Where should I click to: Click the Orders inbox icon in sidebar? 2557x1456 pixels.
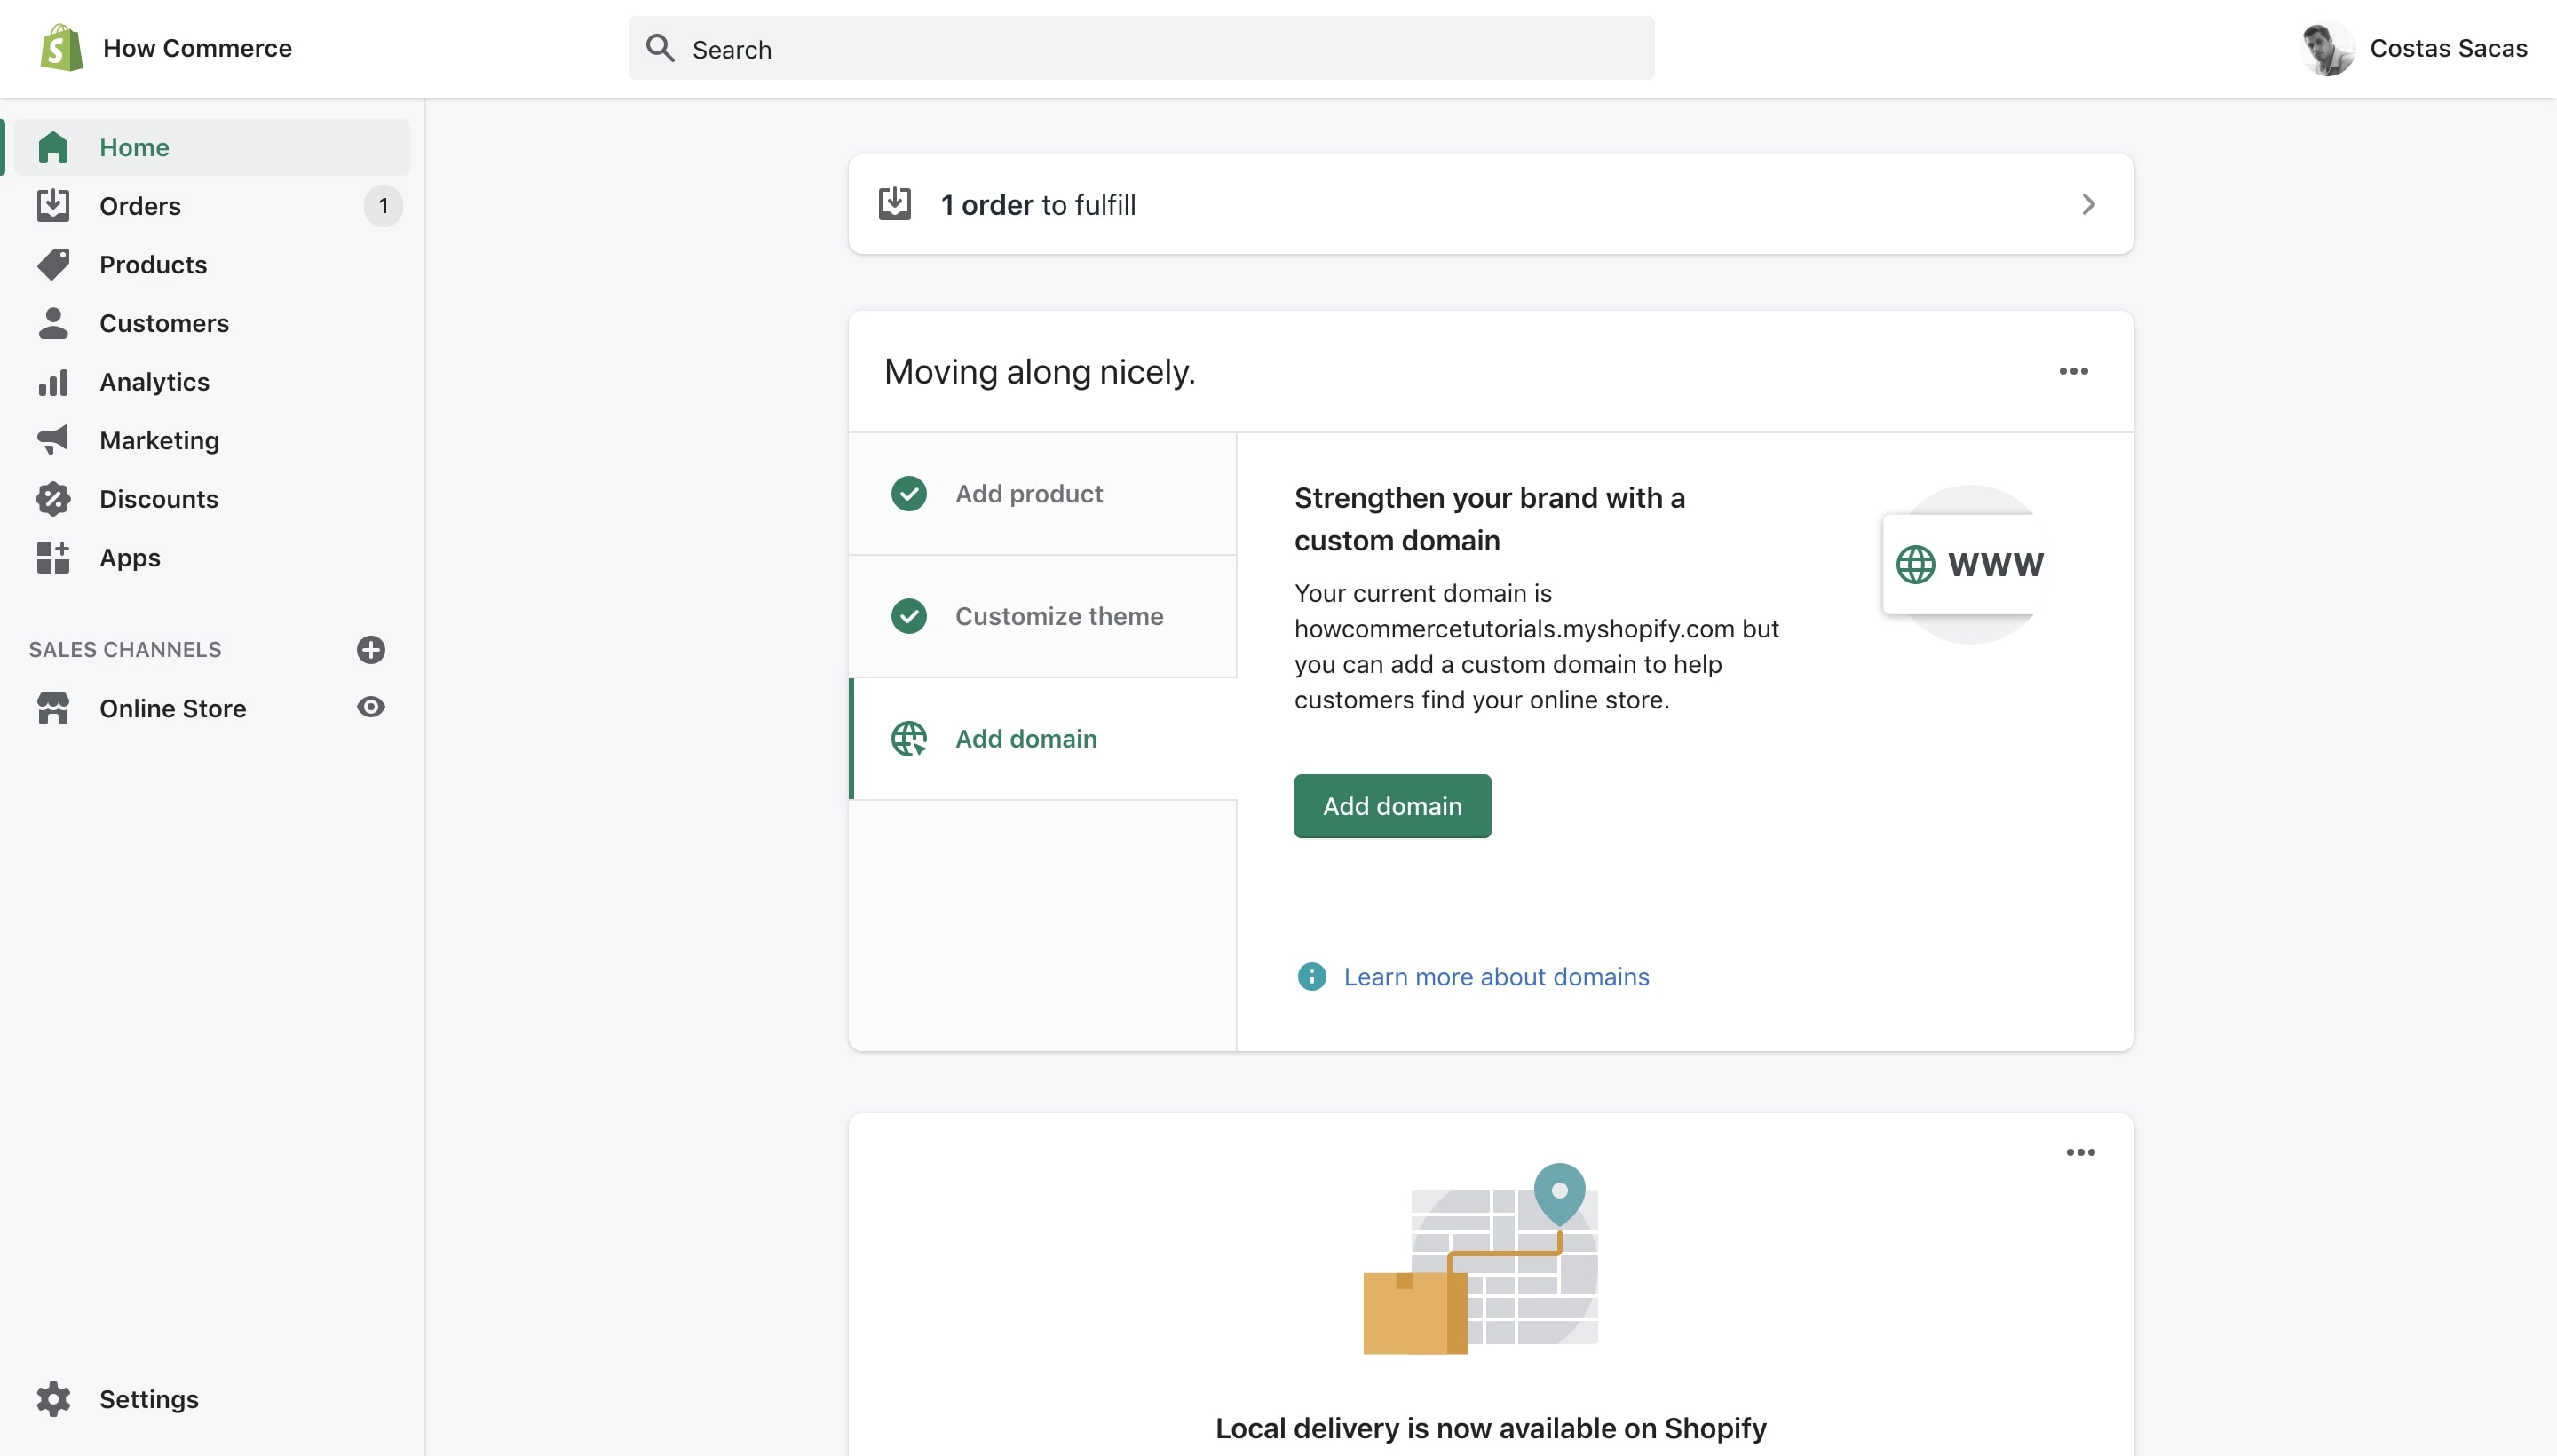(53, 205)
